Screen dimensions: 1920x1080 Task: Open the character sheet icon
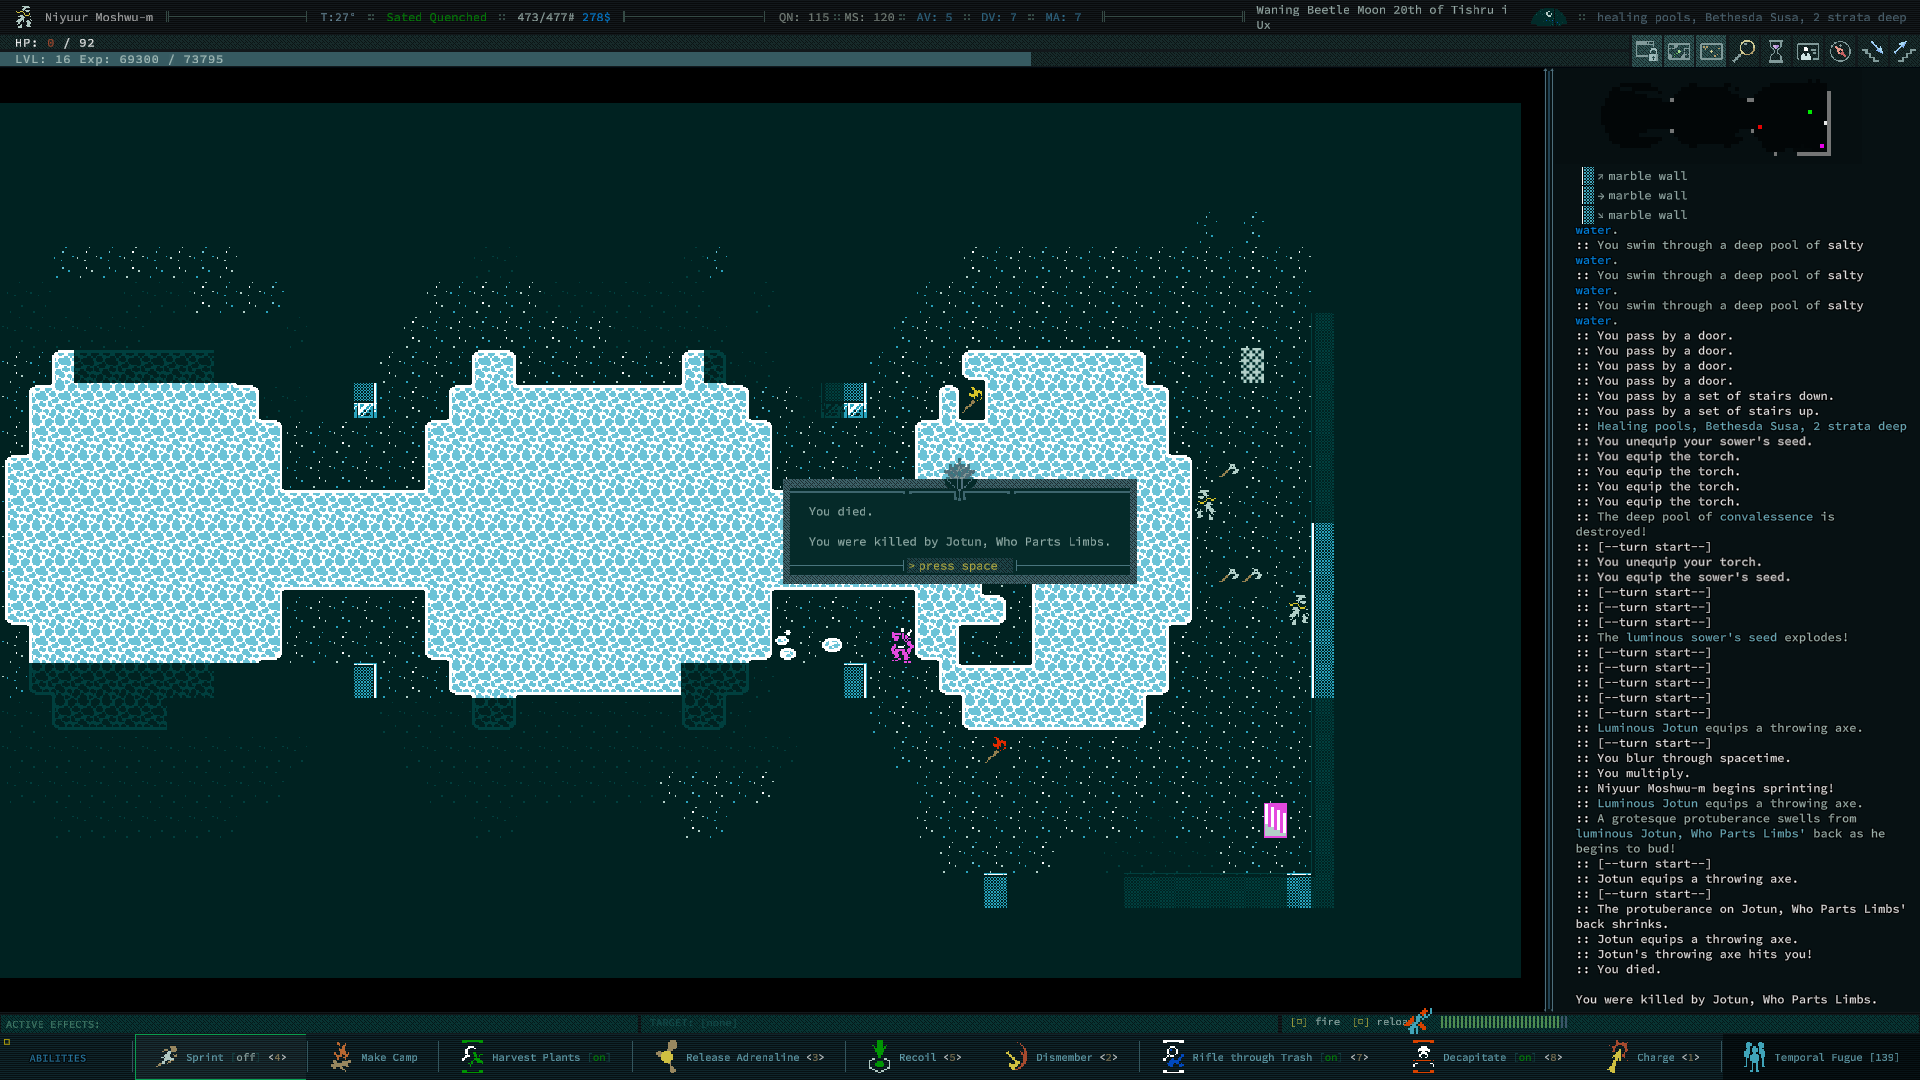(1808, 51)
